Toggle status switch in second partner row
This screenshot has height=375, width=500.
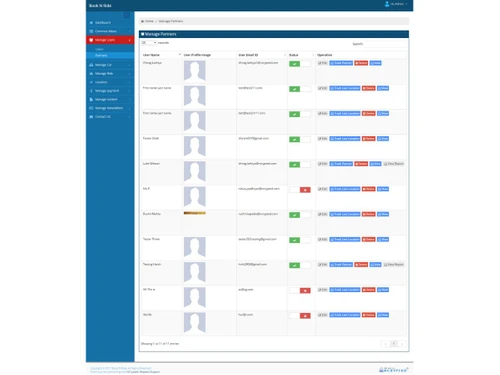pos(300,89)
